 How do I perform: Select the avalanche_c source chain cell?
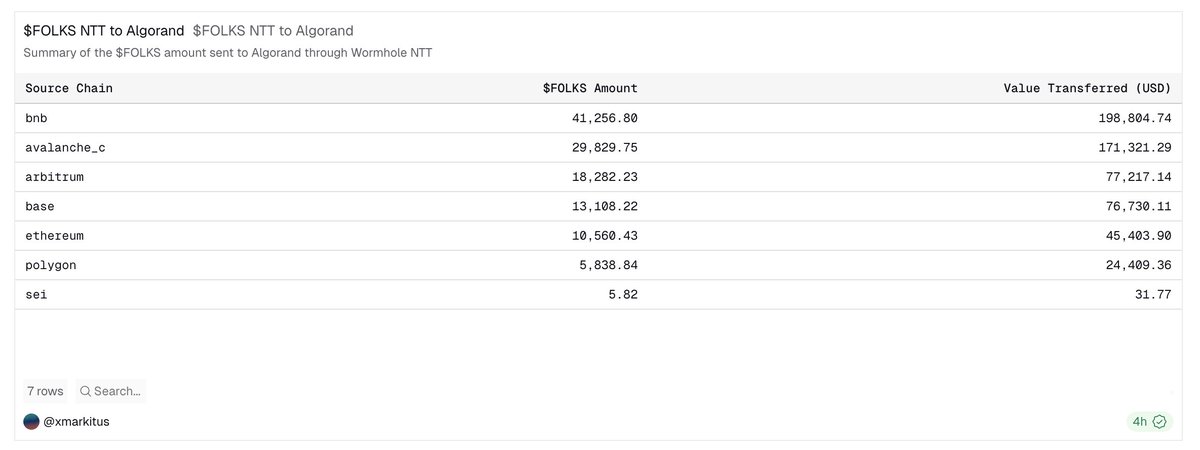click(65, 147)
